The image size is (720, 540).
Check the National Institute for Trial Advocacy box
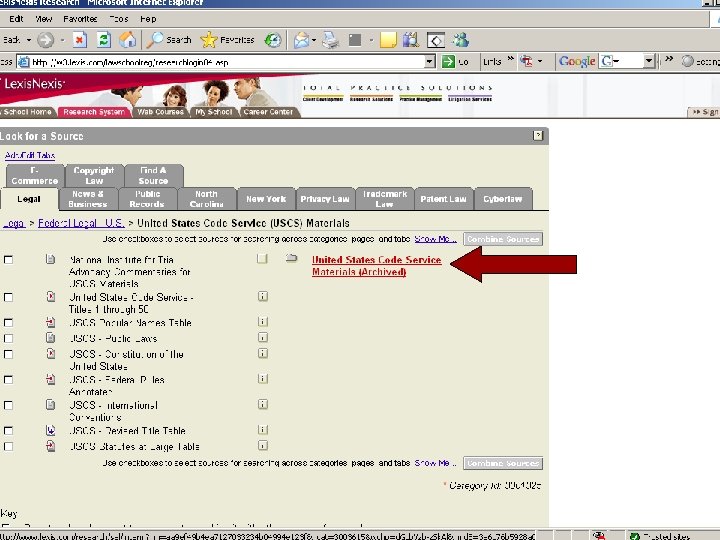tap(8, 260)
